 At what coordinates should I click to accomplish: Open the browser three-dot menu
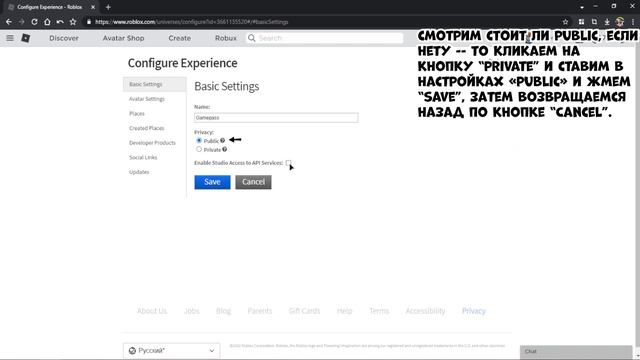pos(633,22)
